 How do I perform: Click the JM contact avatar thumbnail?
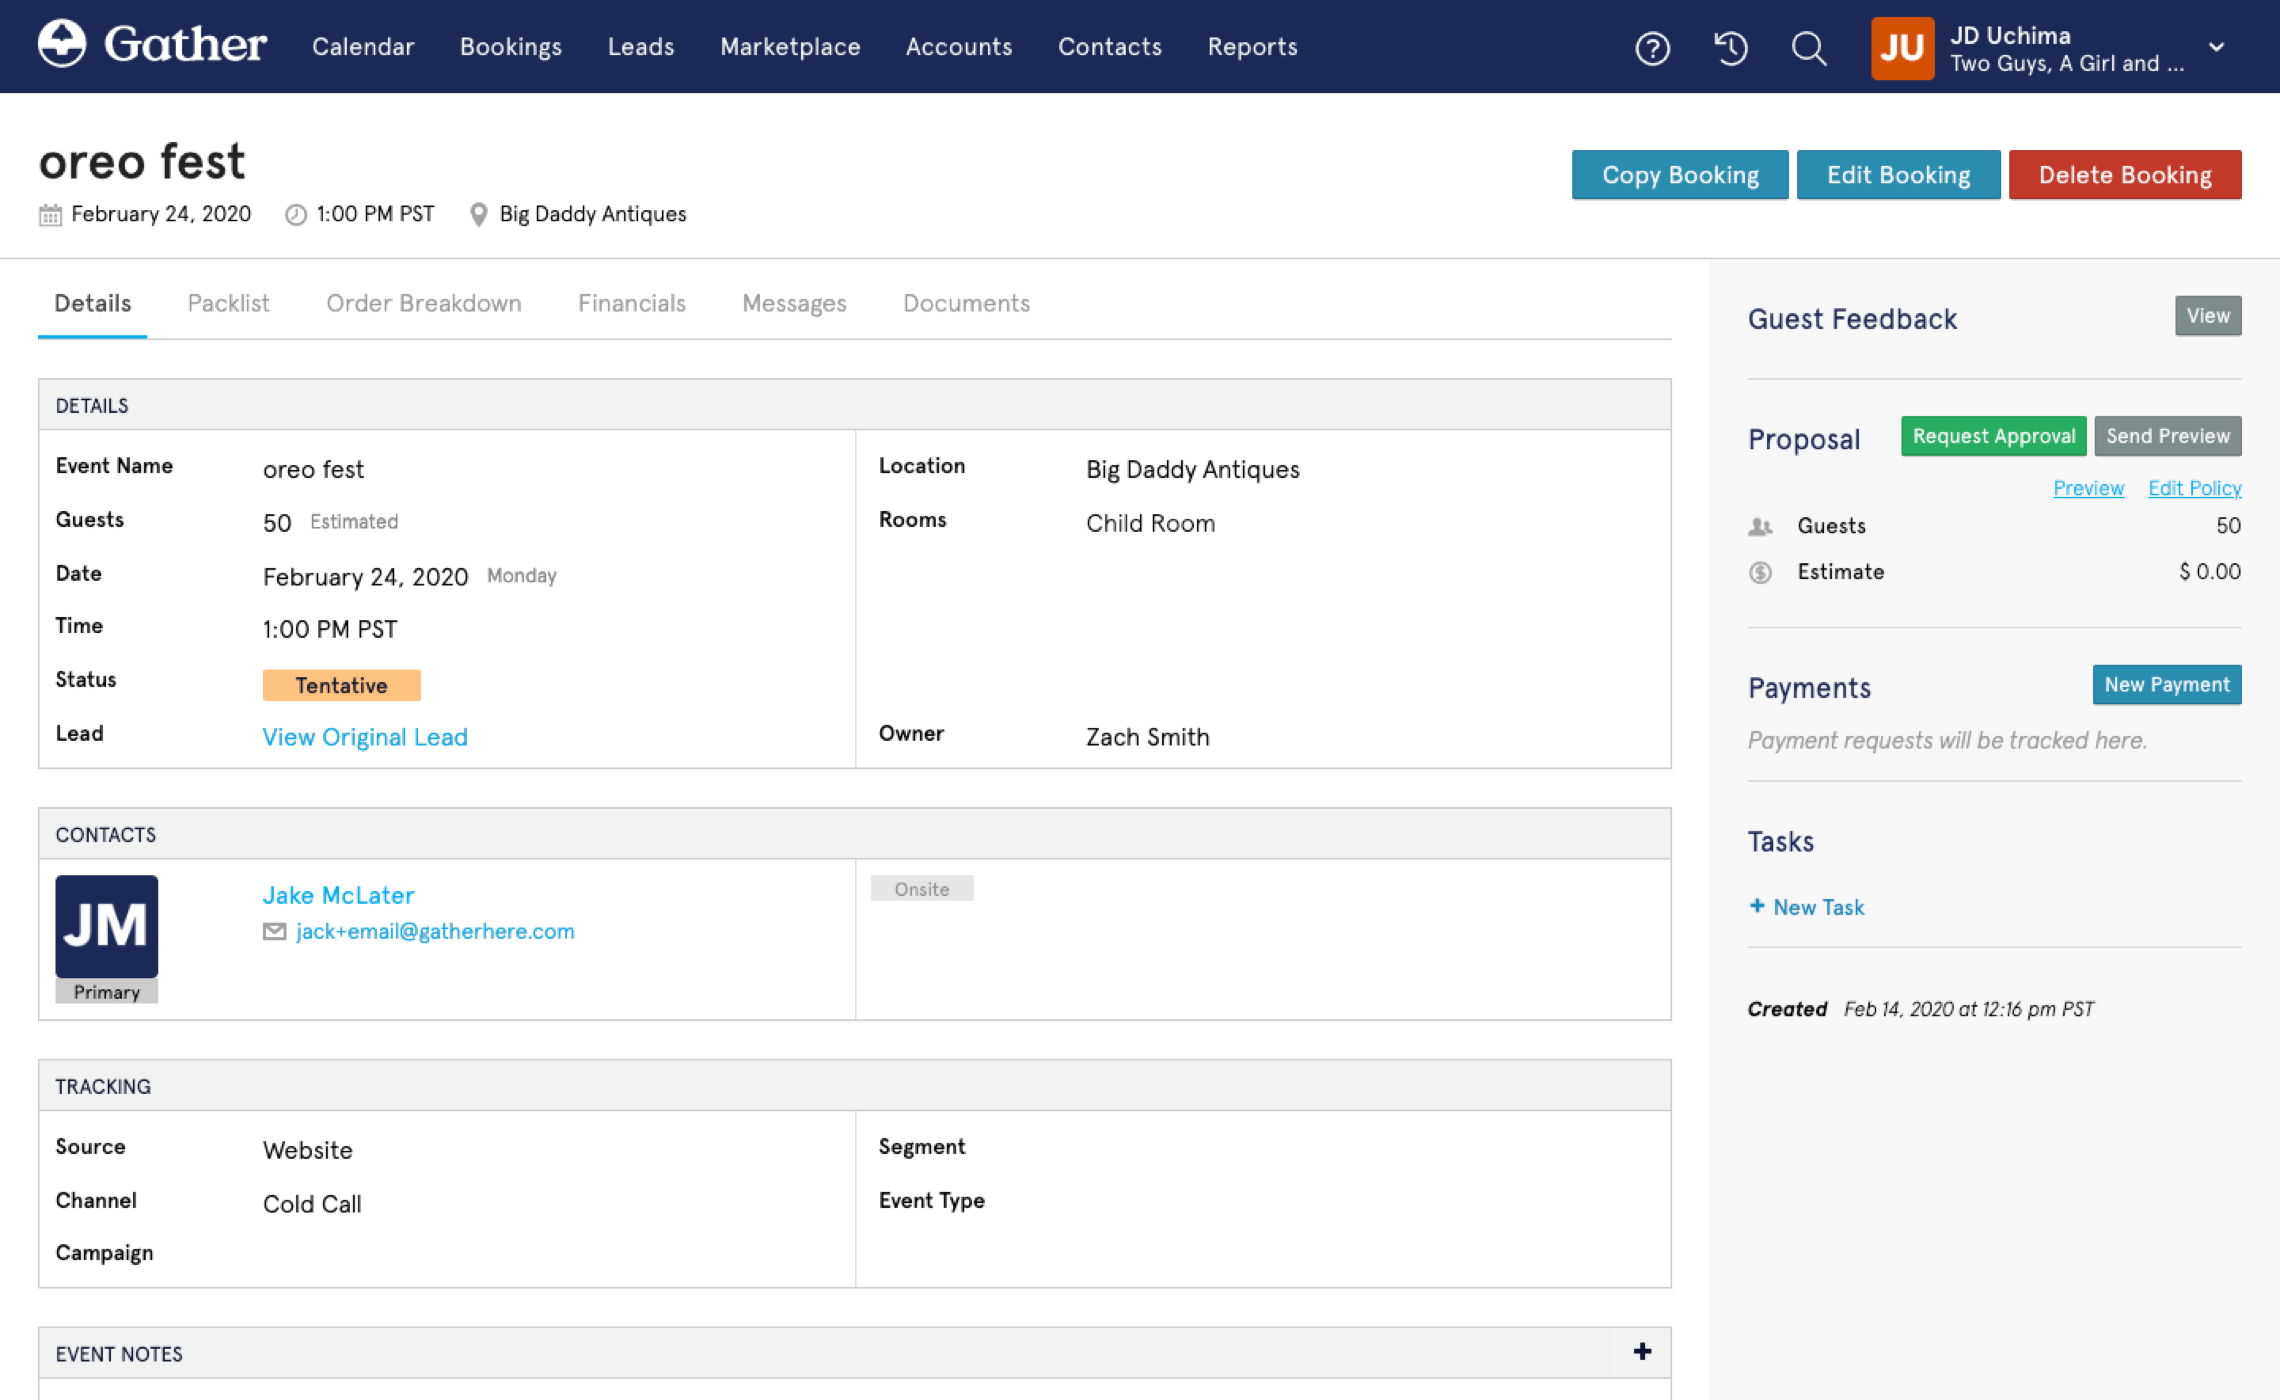point(106,926)
